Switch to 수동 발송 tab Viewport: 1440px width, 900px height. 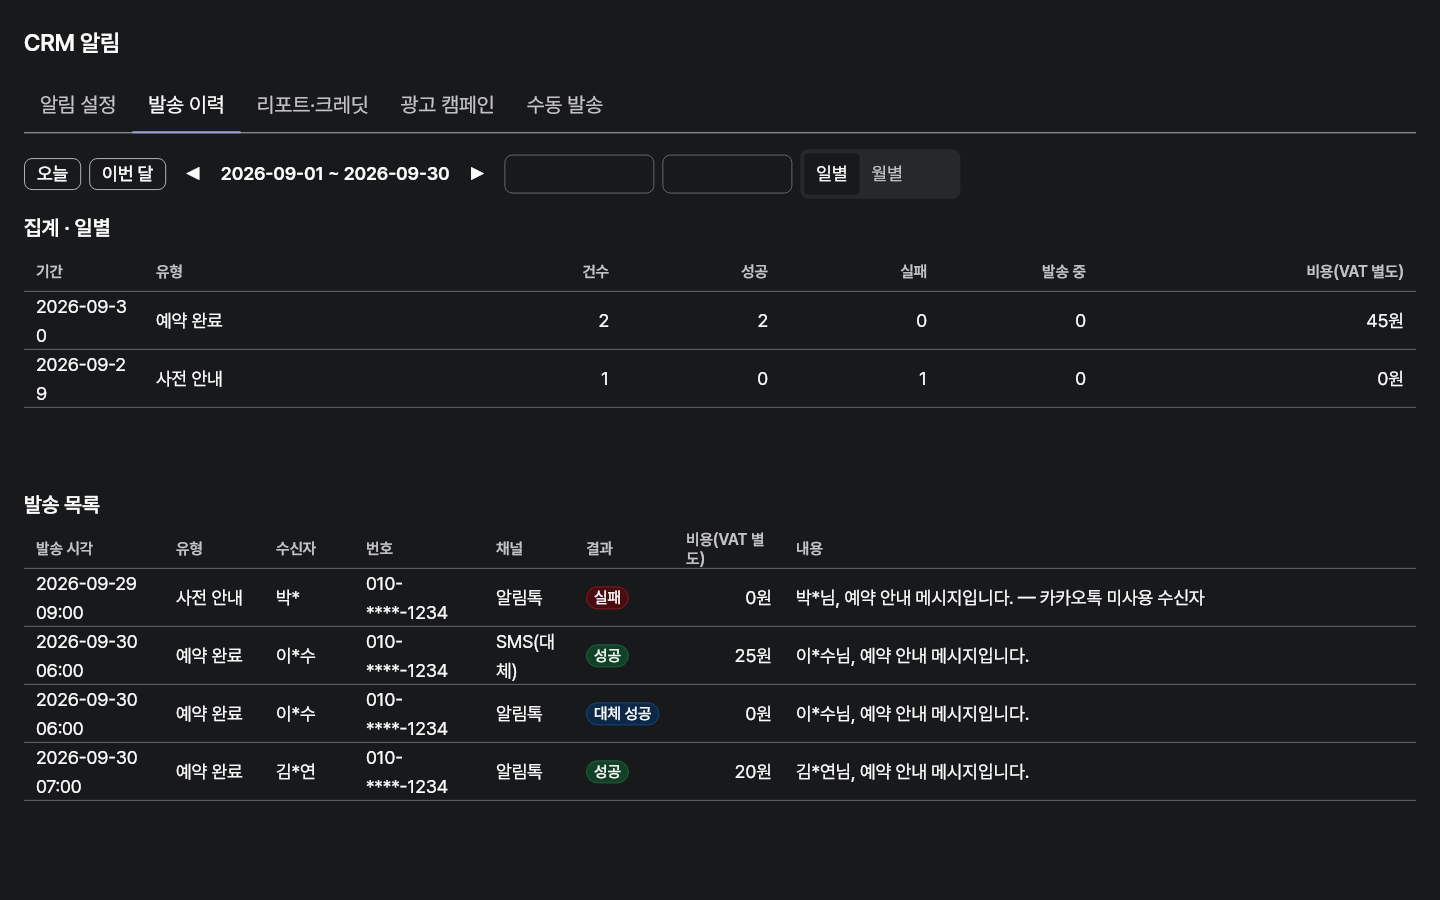(565, 105)
